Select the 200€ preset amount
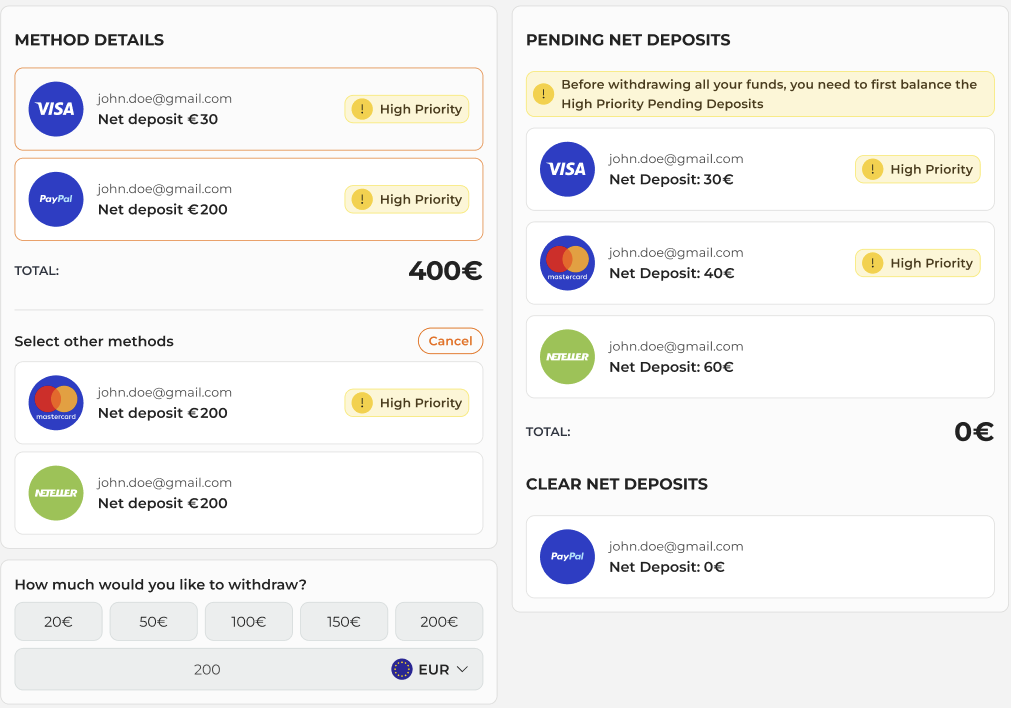Screen dimensions: 1011x708 tap(439, 621)
